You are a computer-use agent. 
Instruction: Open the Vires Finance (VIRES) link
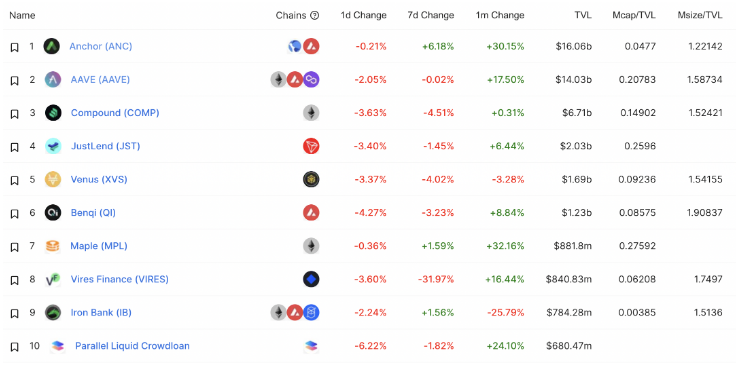[x=119, y=279]
